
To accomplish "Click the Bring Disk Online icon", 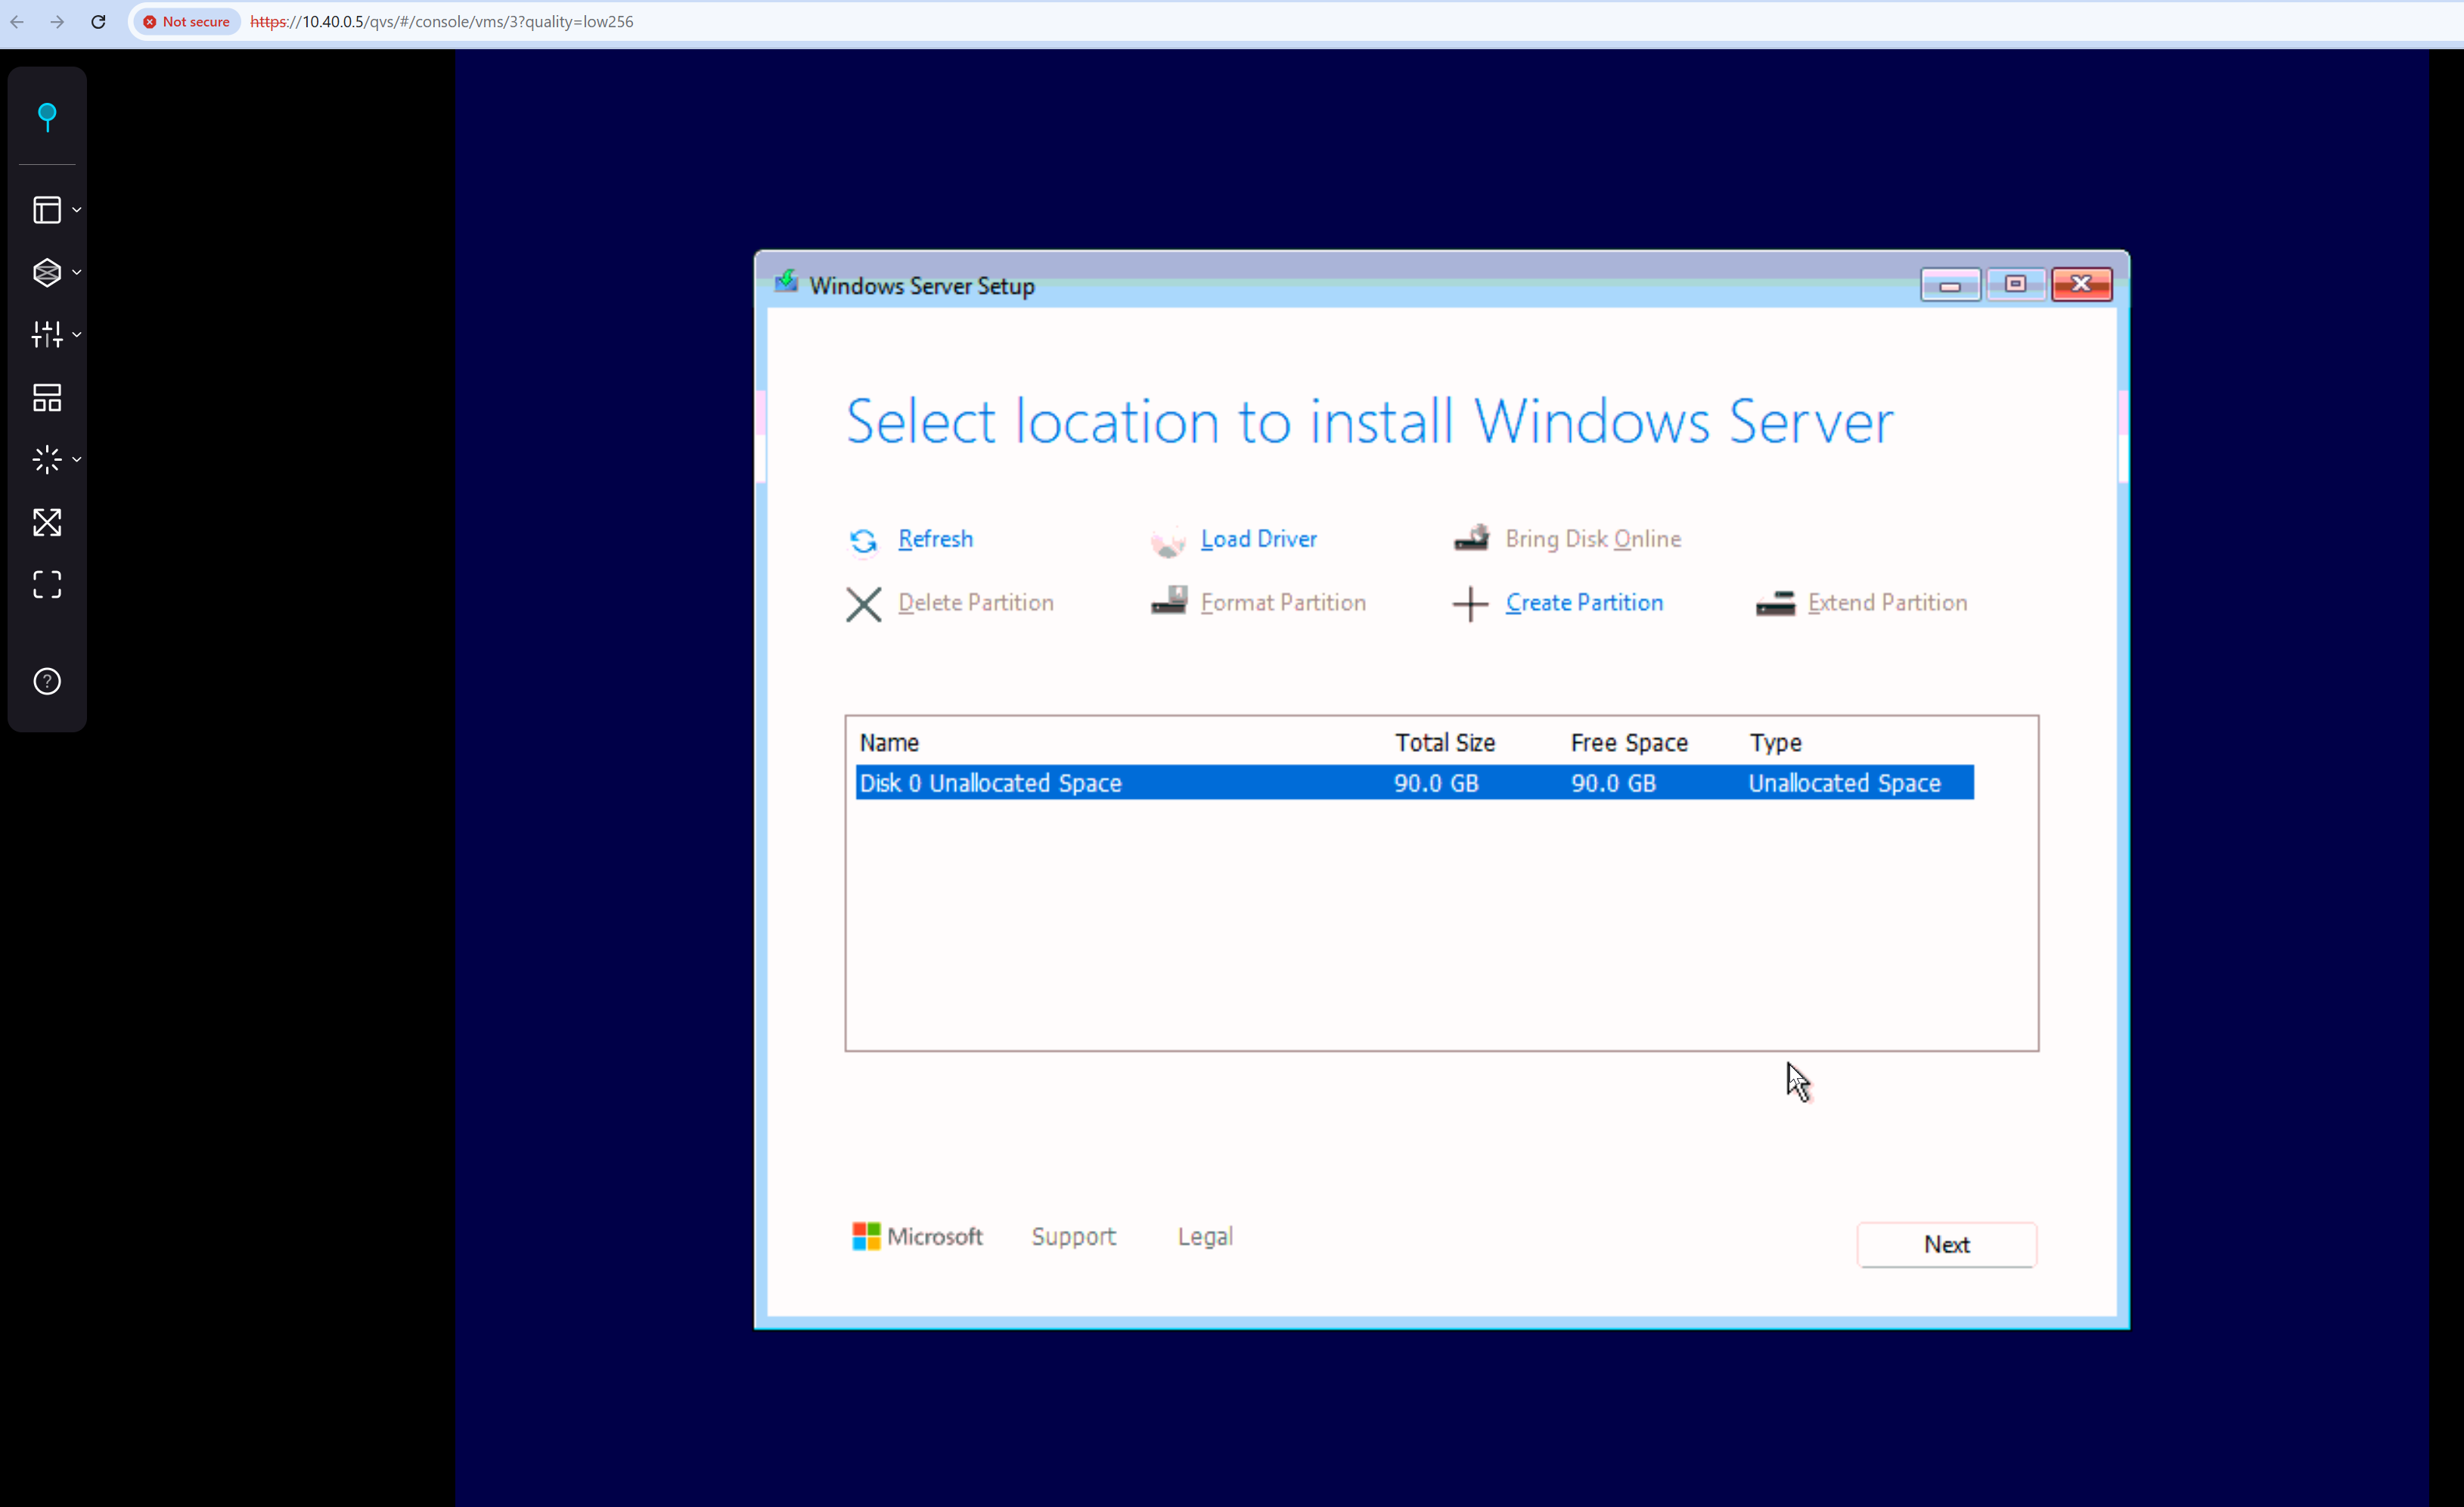I will click(1471, 538).
